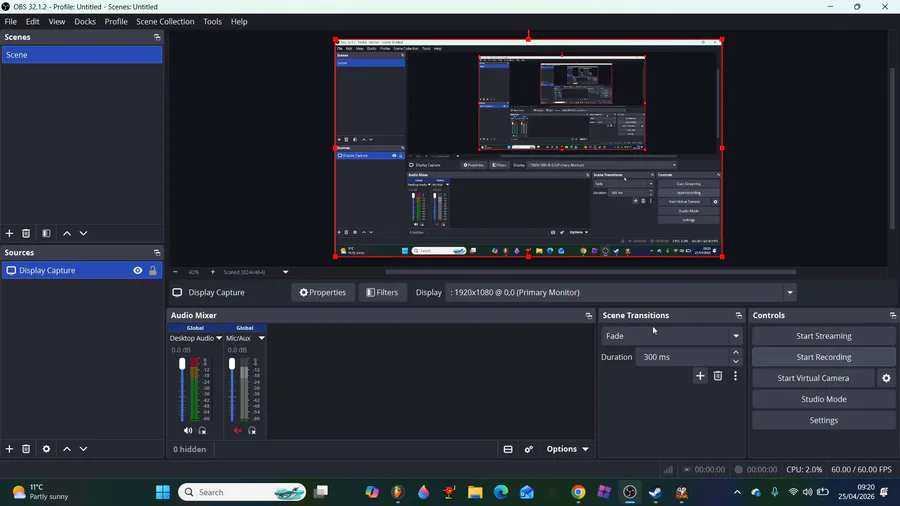
Task: Open source properties gear in Sources dock
Action: tap(46, 449)
